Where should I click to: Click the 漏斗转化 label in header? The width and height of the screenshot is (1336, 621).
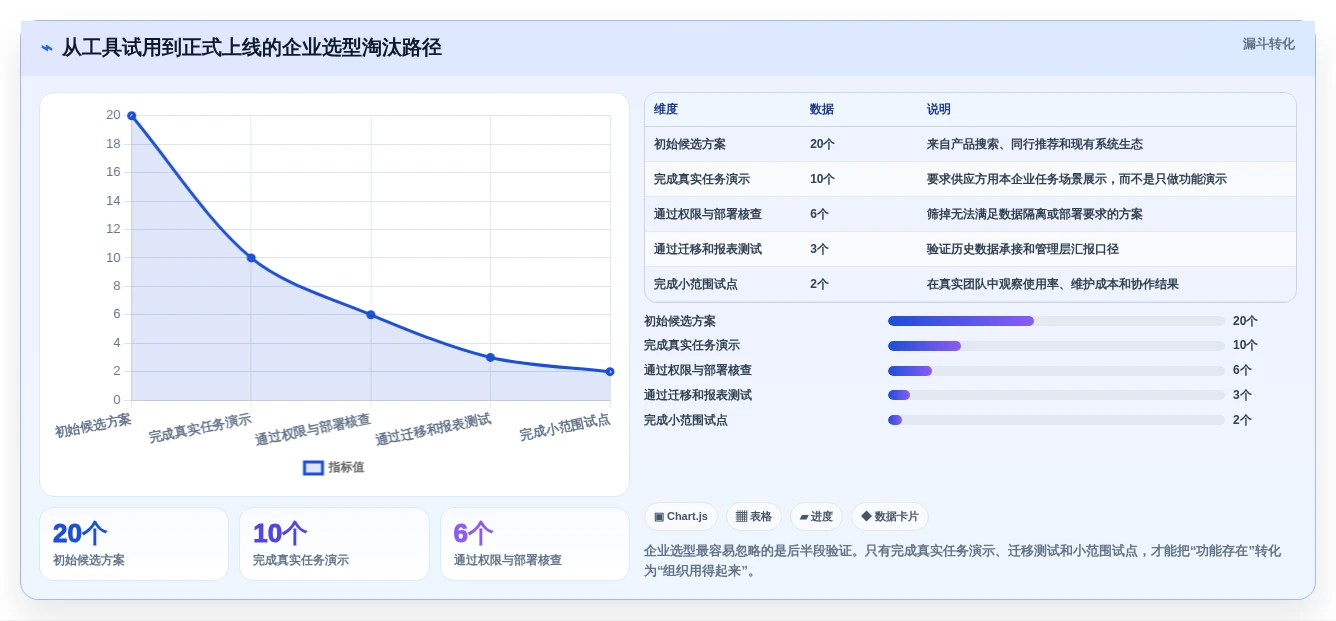pyautogui.click(x=1268, y=44)
